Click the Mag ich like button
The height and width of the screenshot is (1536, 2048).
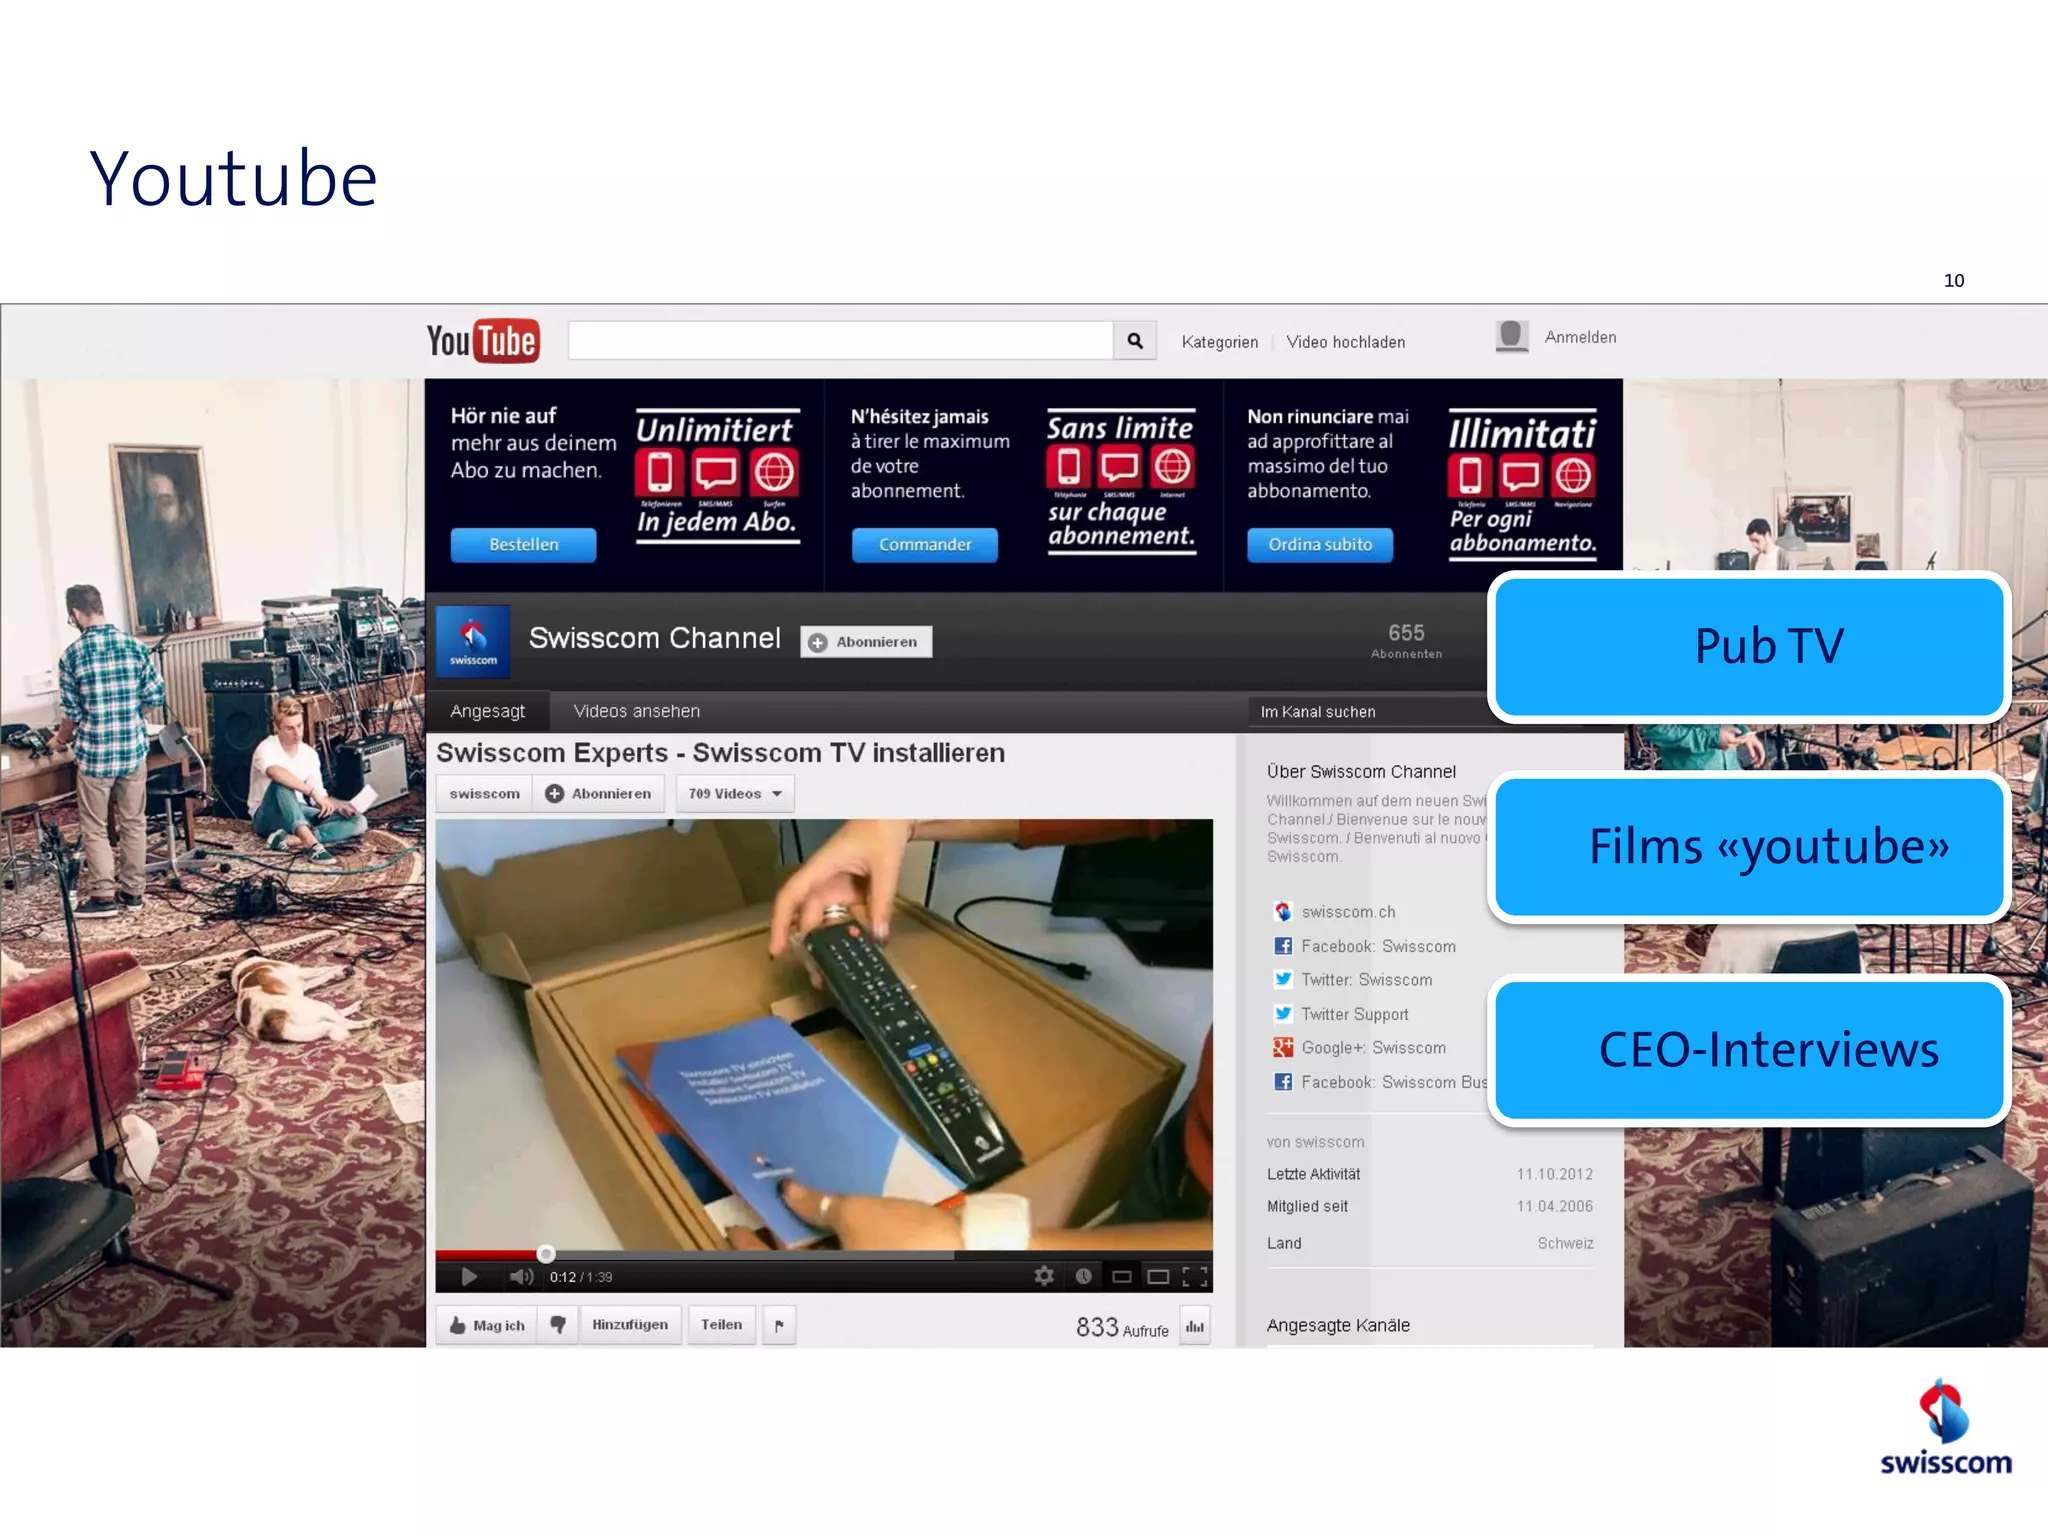(x=487, y=1325)
